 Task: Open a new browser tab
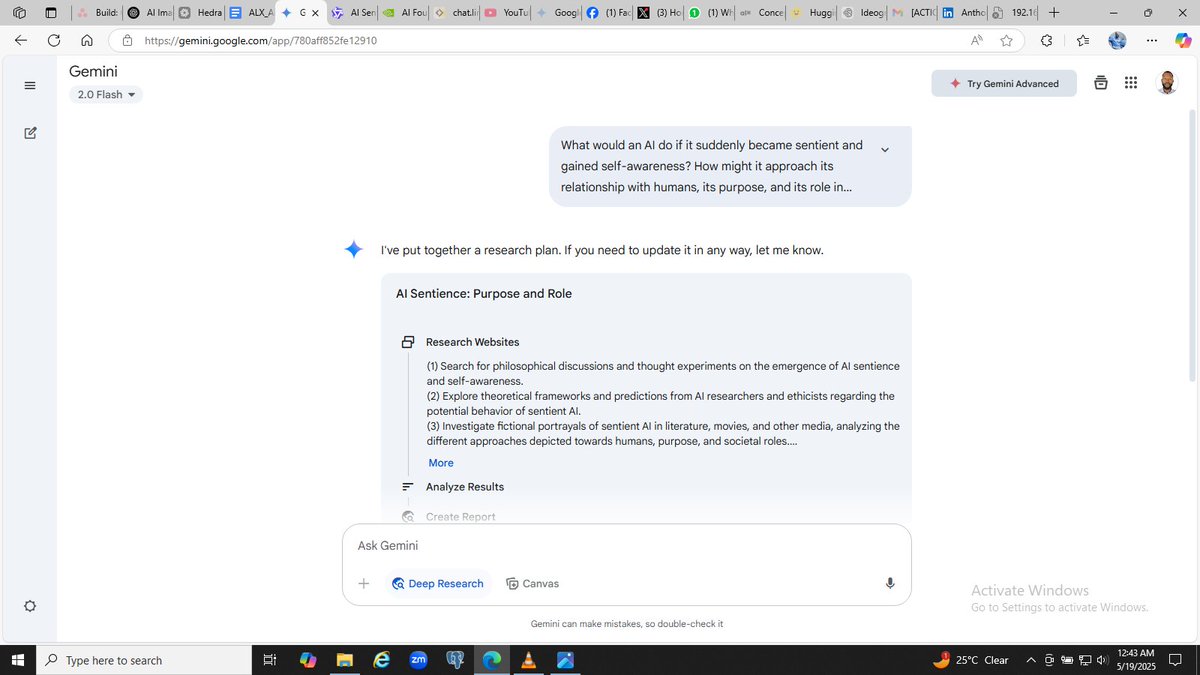1054,13
